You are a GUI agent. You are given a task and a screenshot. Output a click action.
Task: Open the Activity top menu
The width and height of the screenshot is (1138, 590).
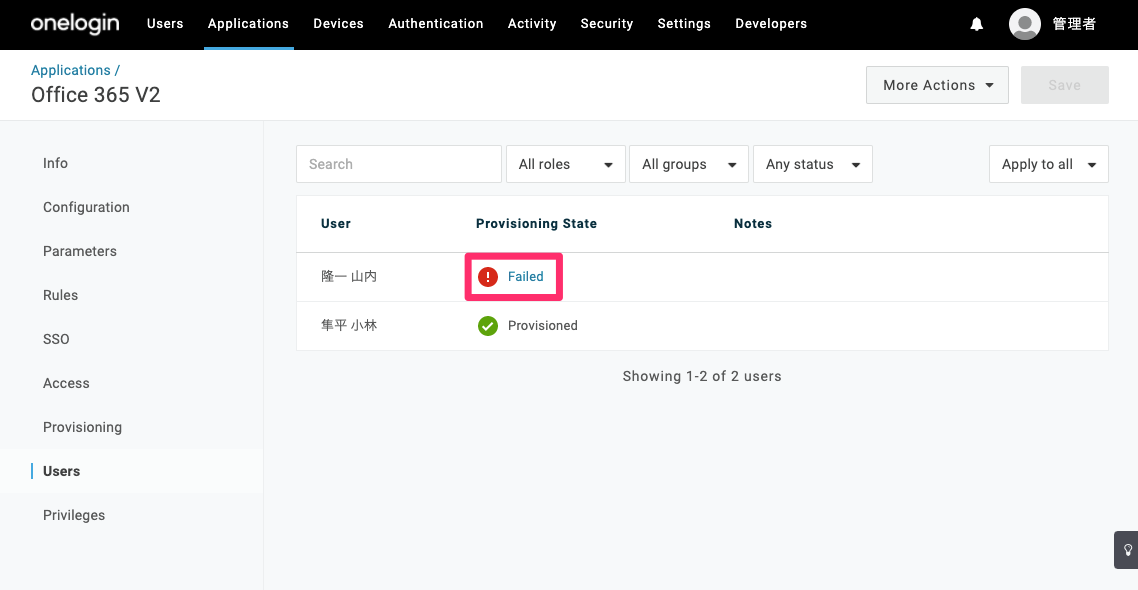[x=532, y=24]
